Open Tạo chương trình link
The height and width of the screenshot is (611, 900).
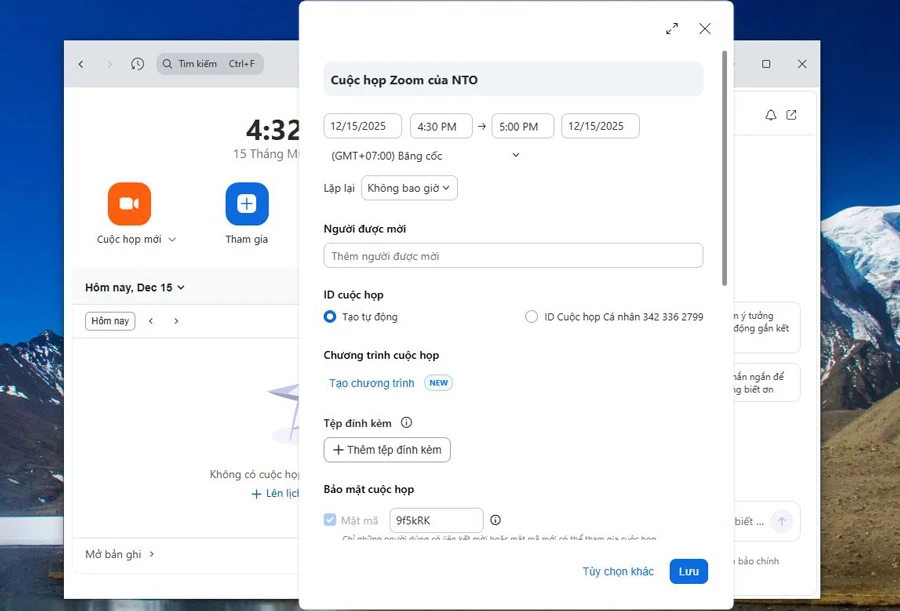(369, 382)
